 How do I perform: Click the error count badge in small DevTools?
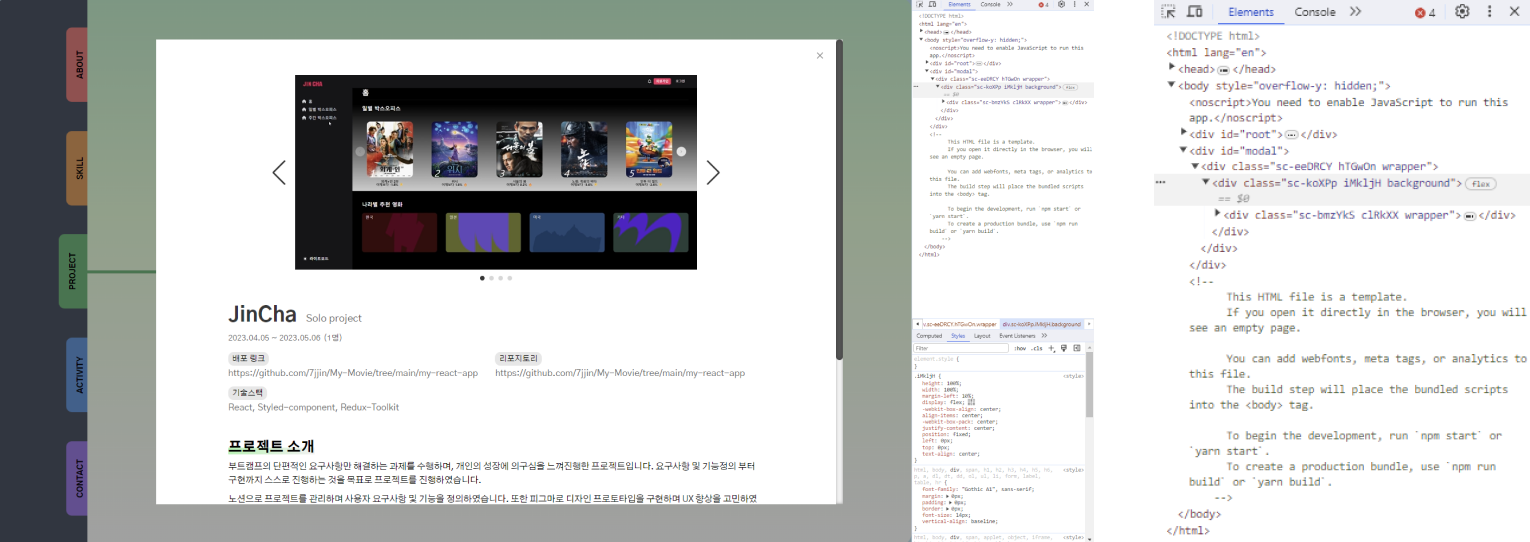click(1043, 5)
